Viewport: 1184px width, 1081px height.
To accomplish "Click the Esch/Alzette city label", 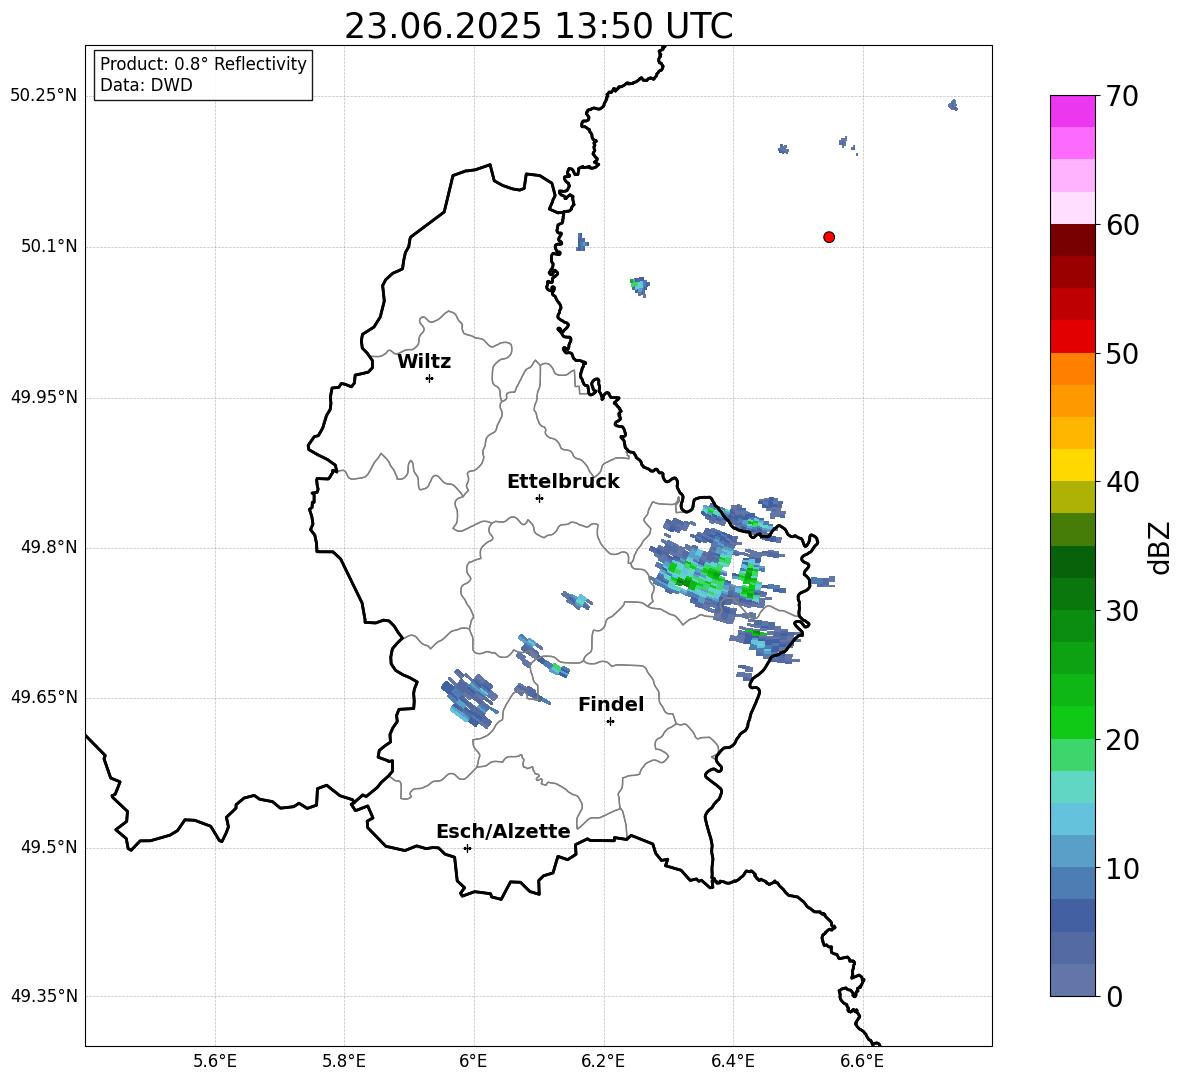I will 504,831.
